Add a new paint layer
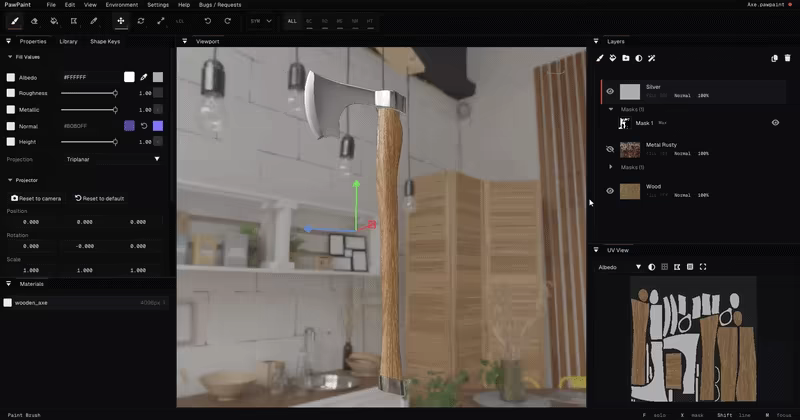 point(600,58)
